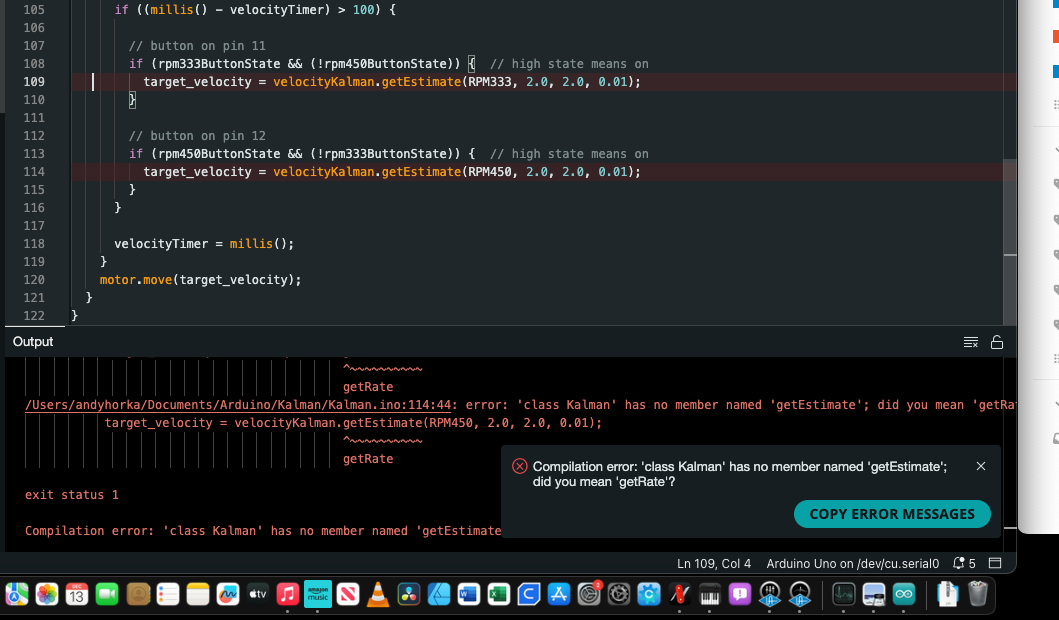Open Amazon Music from the dock
This screenshot has width=1059, height=620.
click(x=318, y=594)
